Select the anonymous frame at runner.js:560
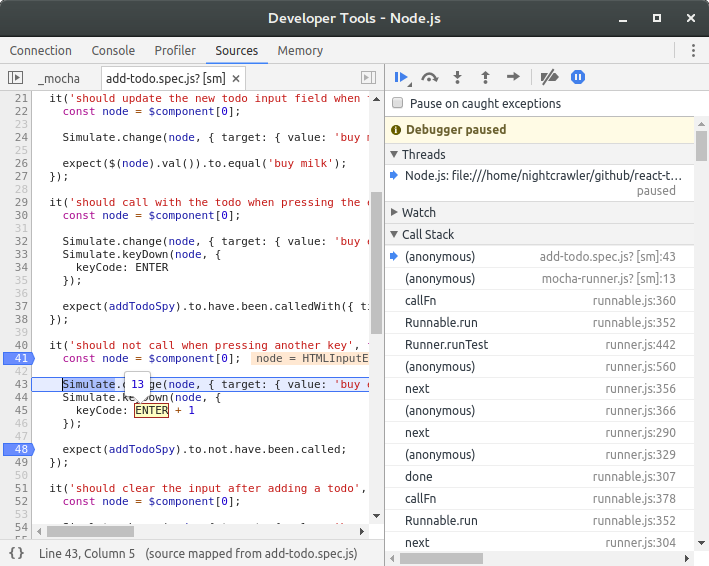Screen dimensions: 709x566 point(539,367)
